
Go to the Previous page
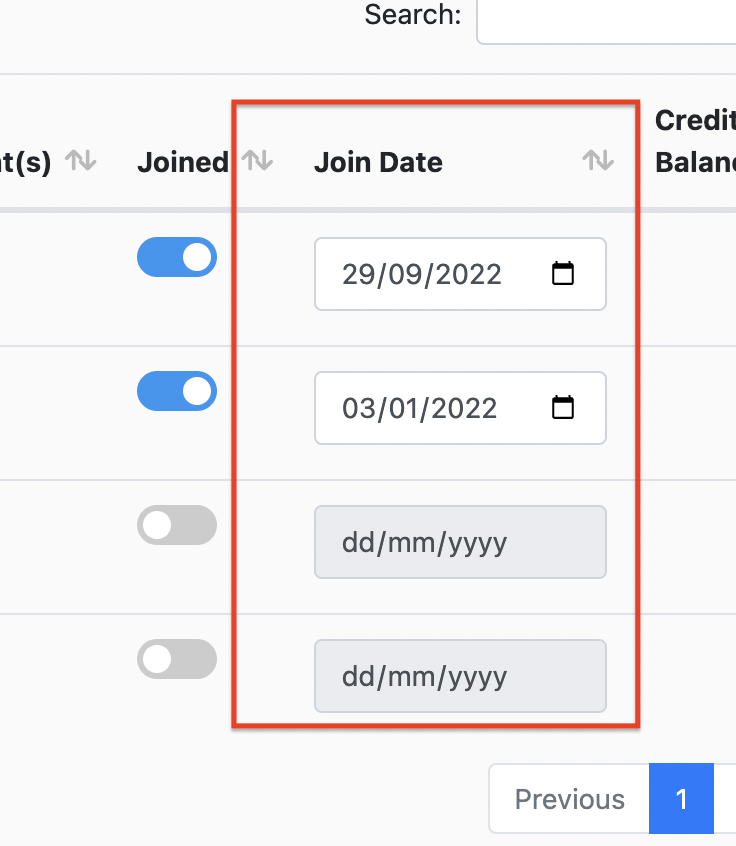coord(569,799)
